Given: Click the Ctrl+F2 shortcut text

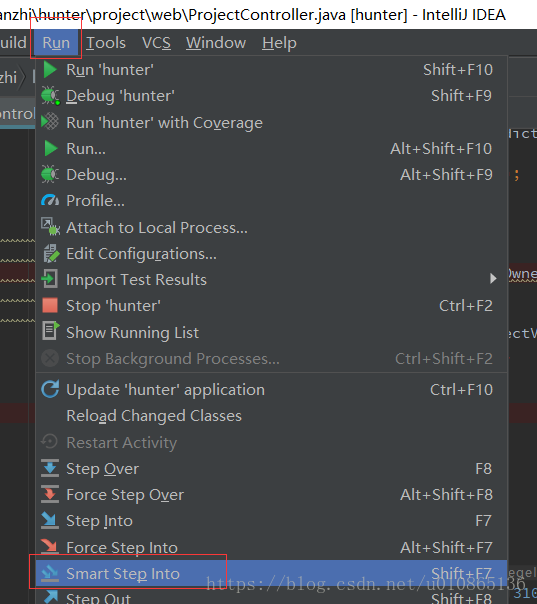Looking at the screenshot, I should tap(466, 306).
